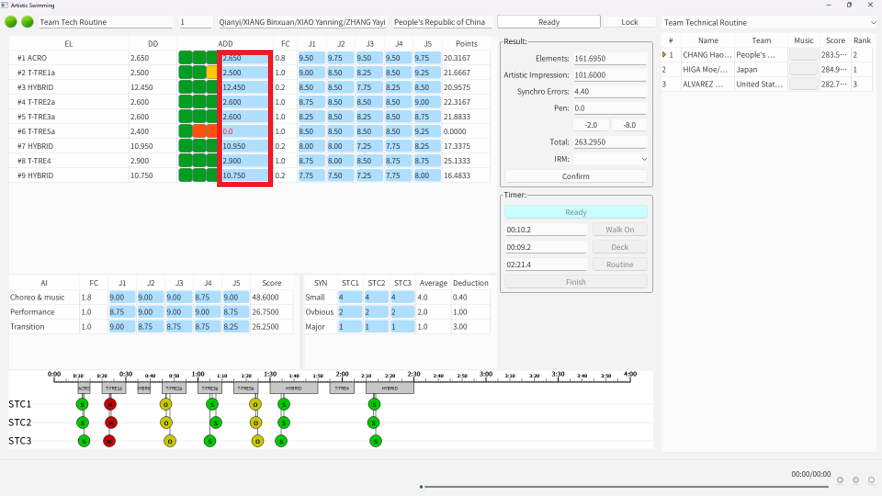
Task: Click J1 score 9.50 for #1 ACRO
Action: [x=312, y=58]
